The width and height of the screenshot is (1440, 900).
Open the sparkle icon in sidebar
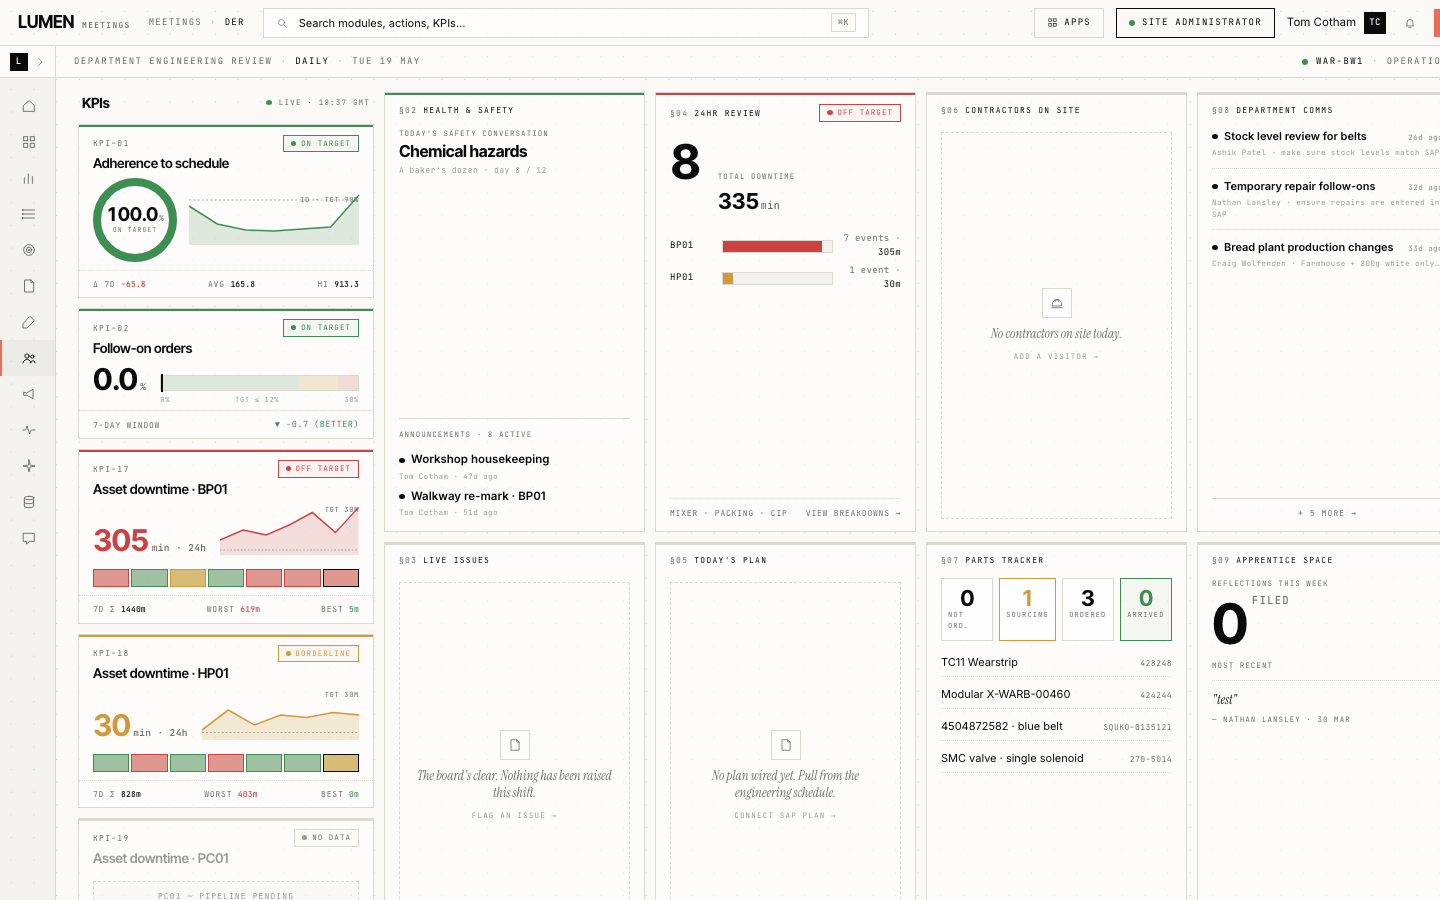[29, 466]
